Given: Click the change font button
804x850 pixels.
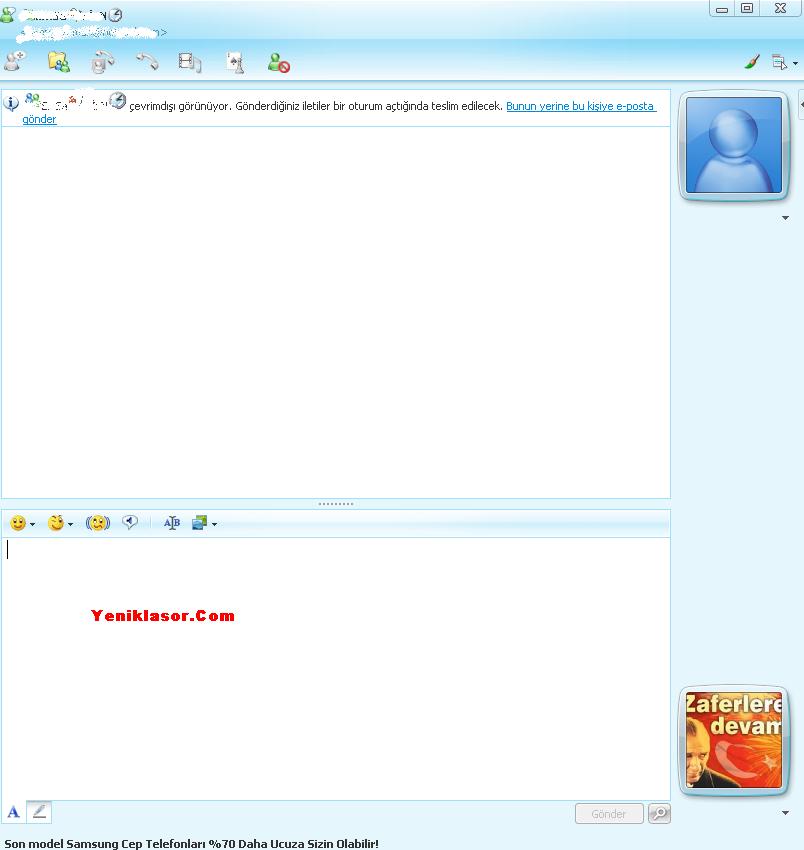Looking at the screenshot, I should coord(14,812).
